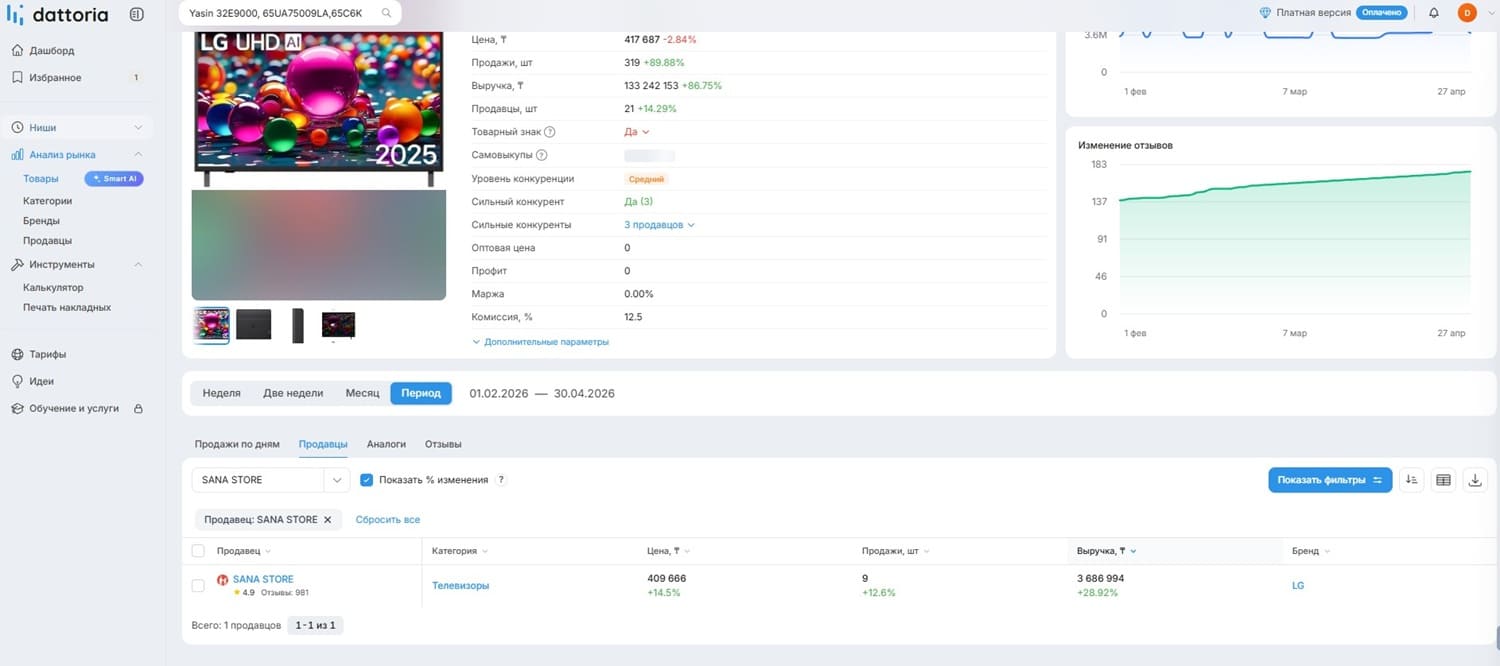Click the help icon next to Товарный знак
Viewport: 1500px width, 666px height.
coord(550,132)
